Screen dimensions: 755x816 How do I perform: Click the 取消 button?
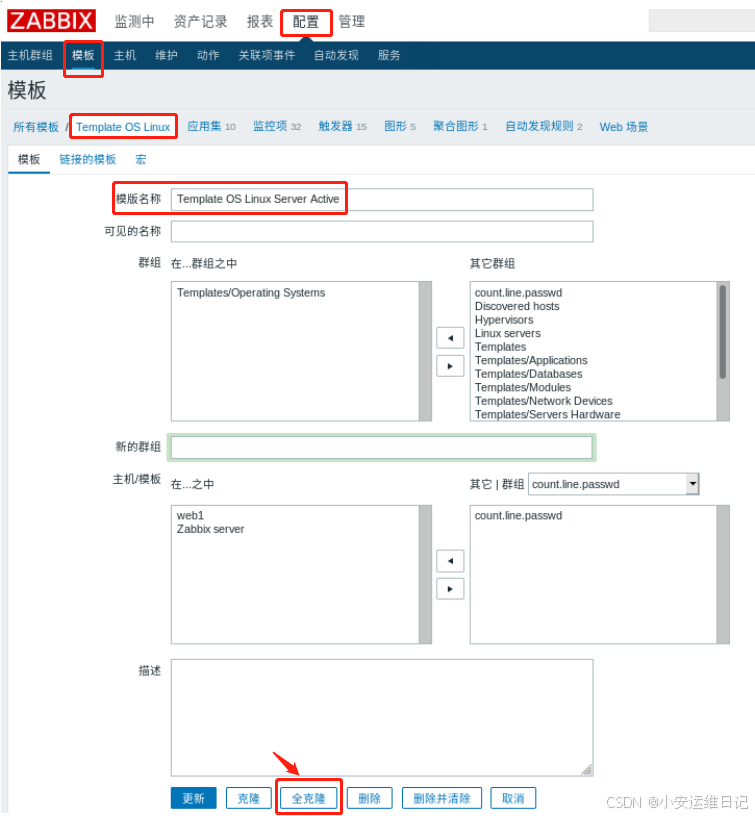click(514, 798)
